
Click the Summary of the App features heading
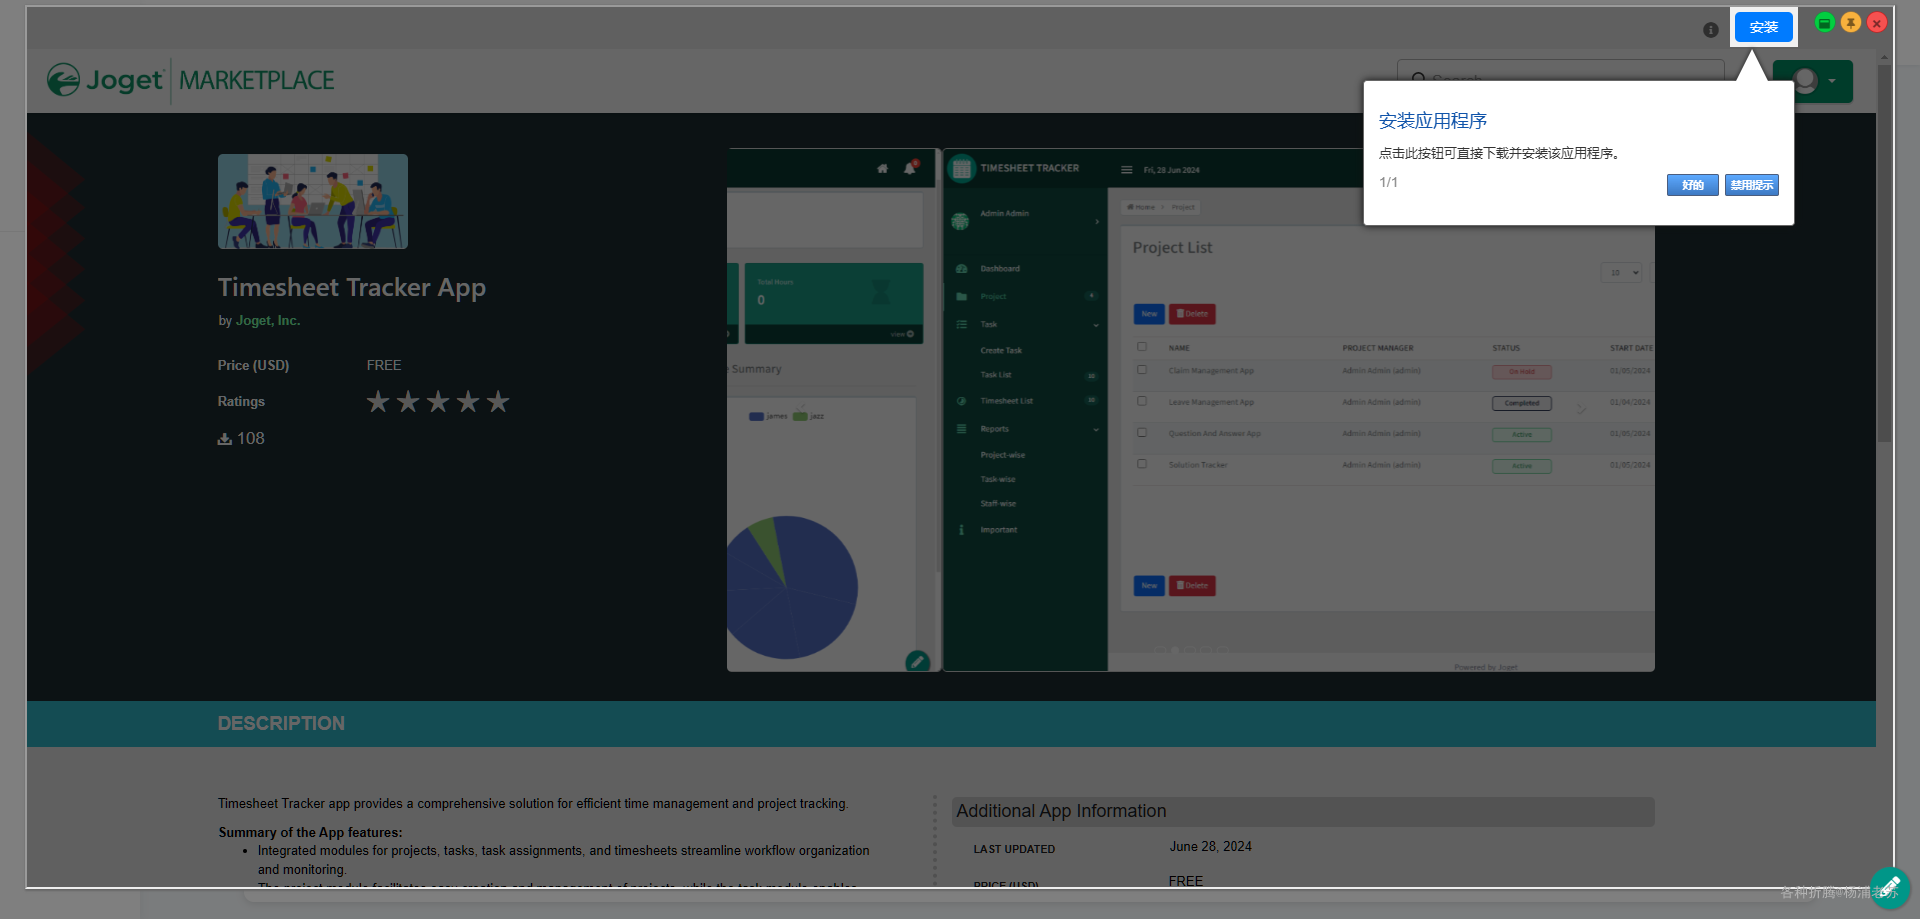[311, 833]
